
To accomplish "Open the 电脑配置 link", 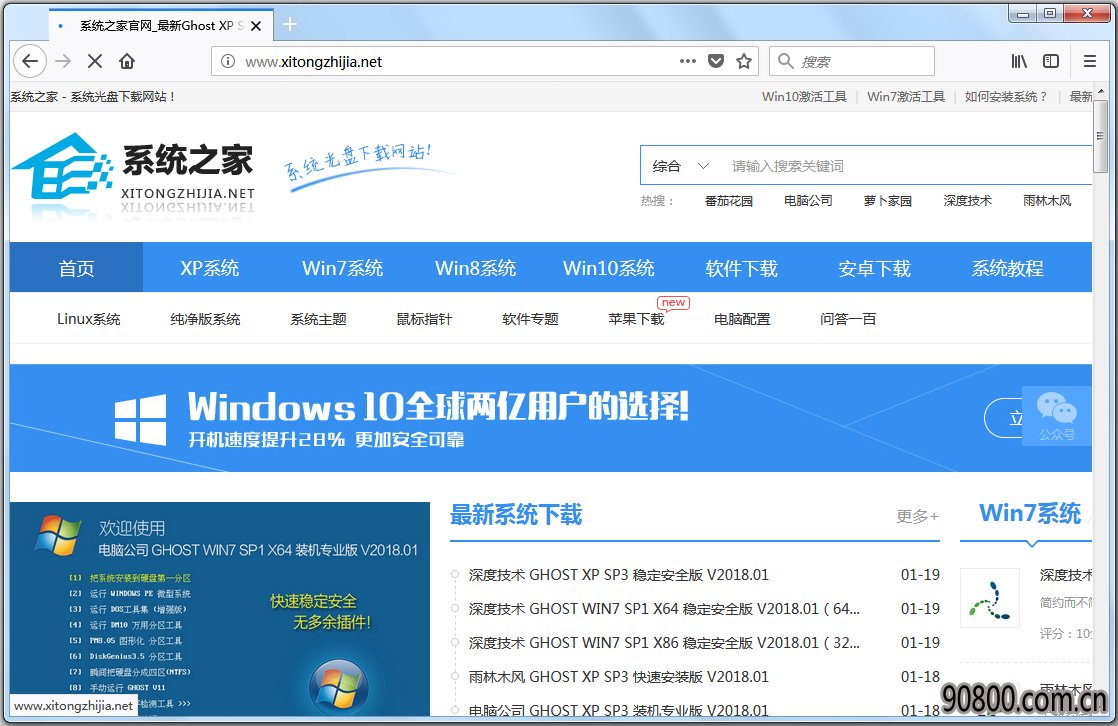I will click(742, 319).
